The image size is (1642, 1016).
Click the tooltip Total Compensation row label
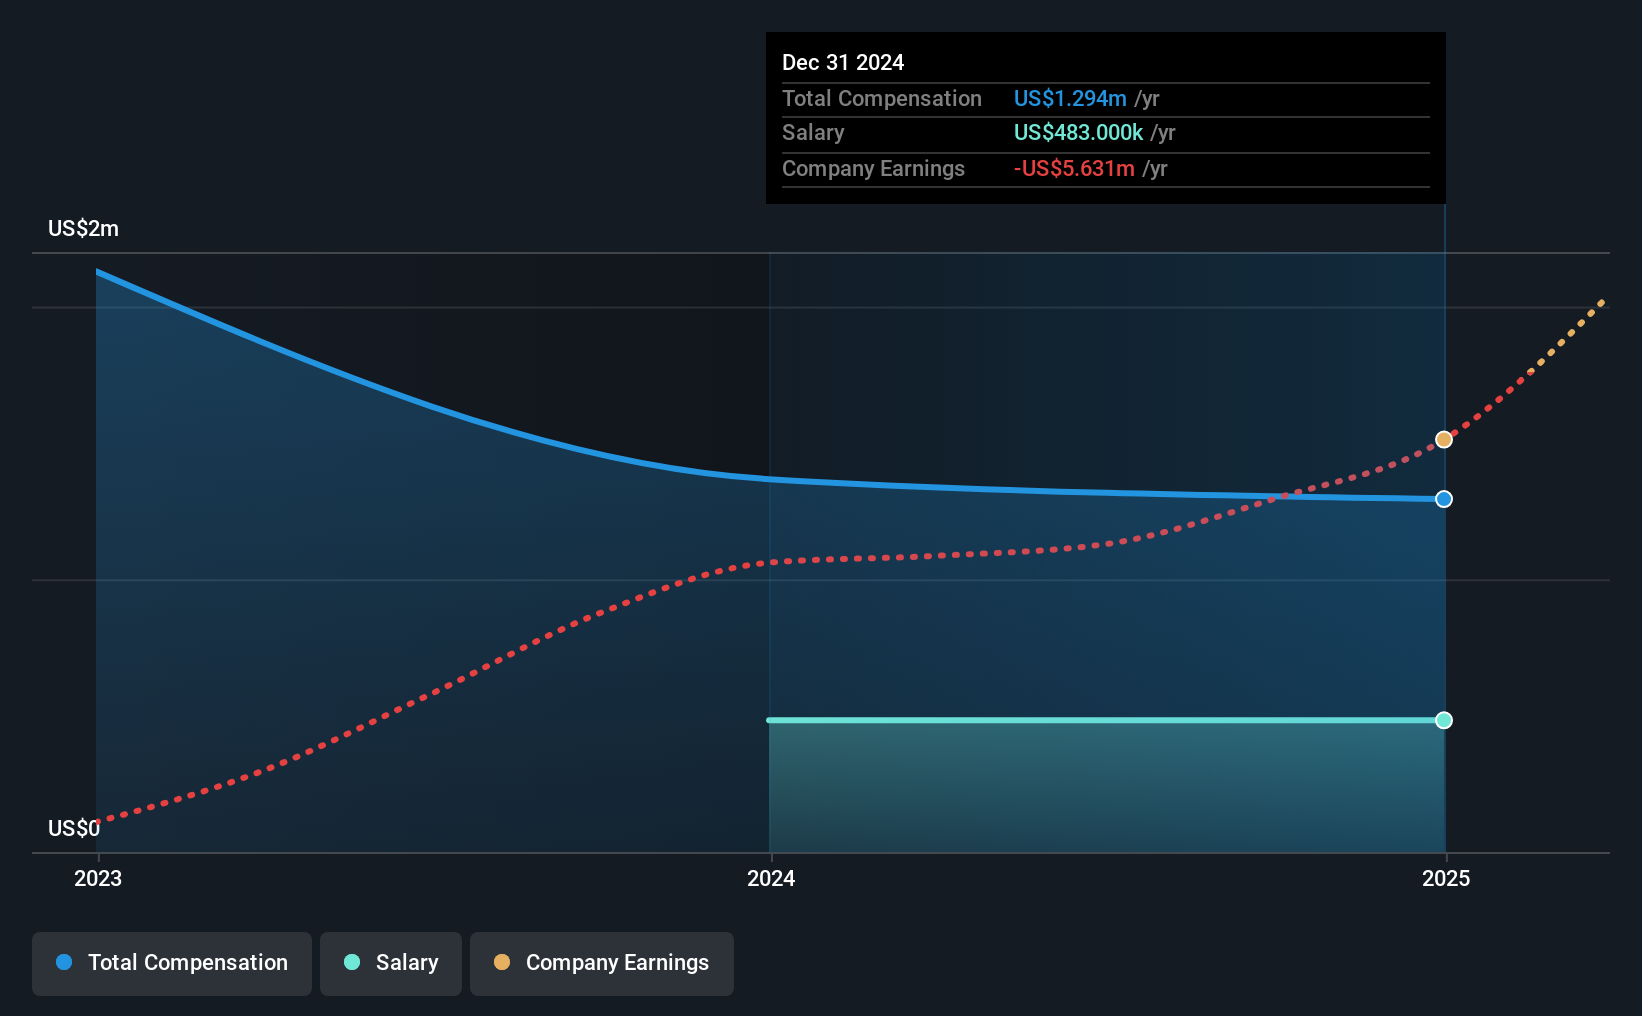[882, 99]
